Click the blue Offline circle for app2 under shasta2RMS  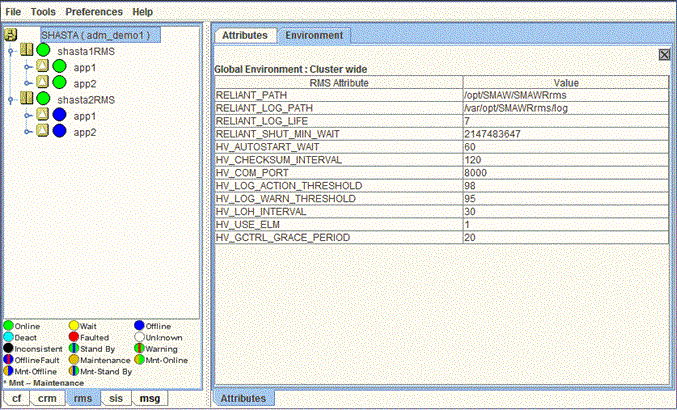[59, 131]
